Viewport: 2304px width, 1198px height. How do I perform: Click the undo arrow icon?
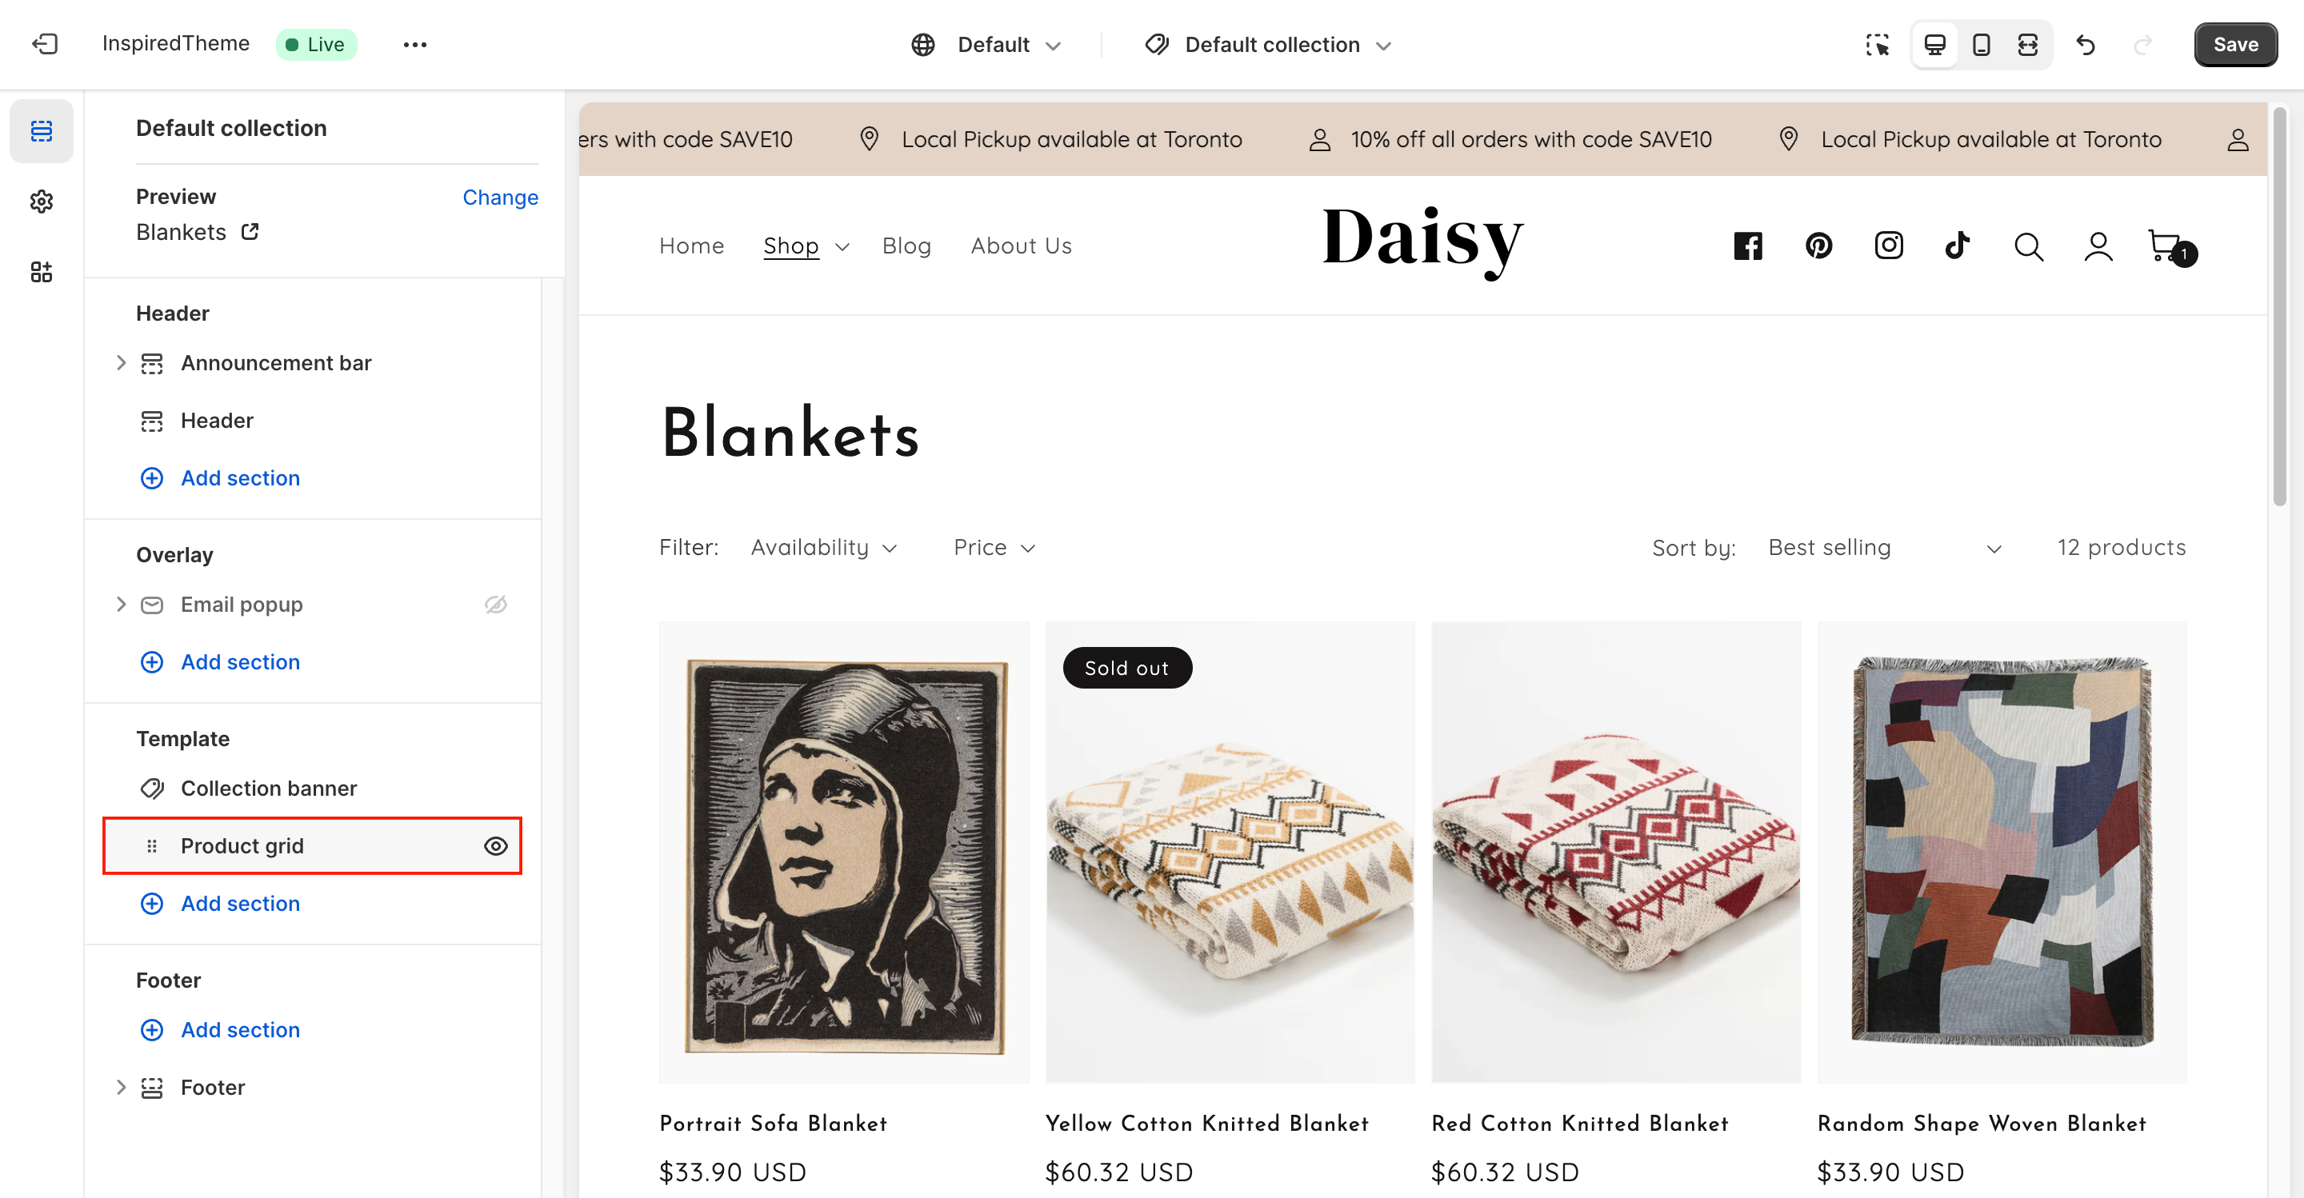pyautogui.click(x=2086, y=45)
